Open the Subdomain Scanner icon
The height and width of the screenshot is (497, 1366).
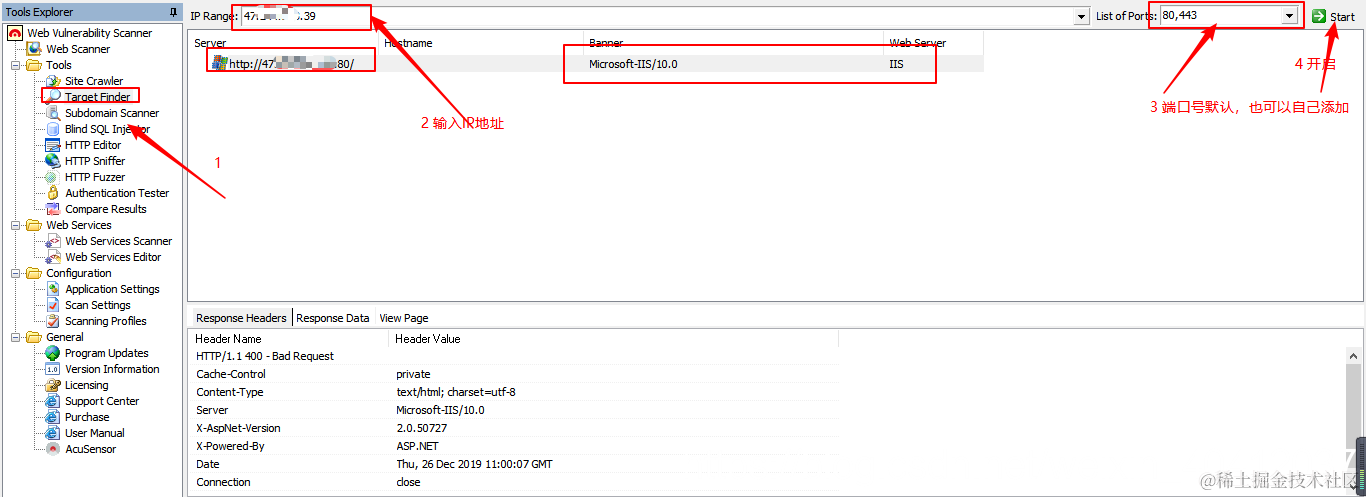(x=53, y=113)
